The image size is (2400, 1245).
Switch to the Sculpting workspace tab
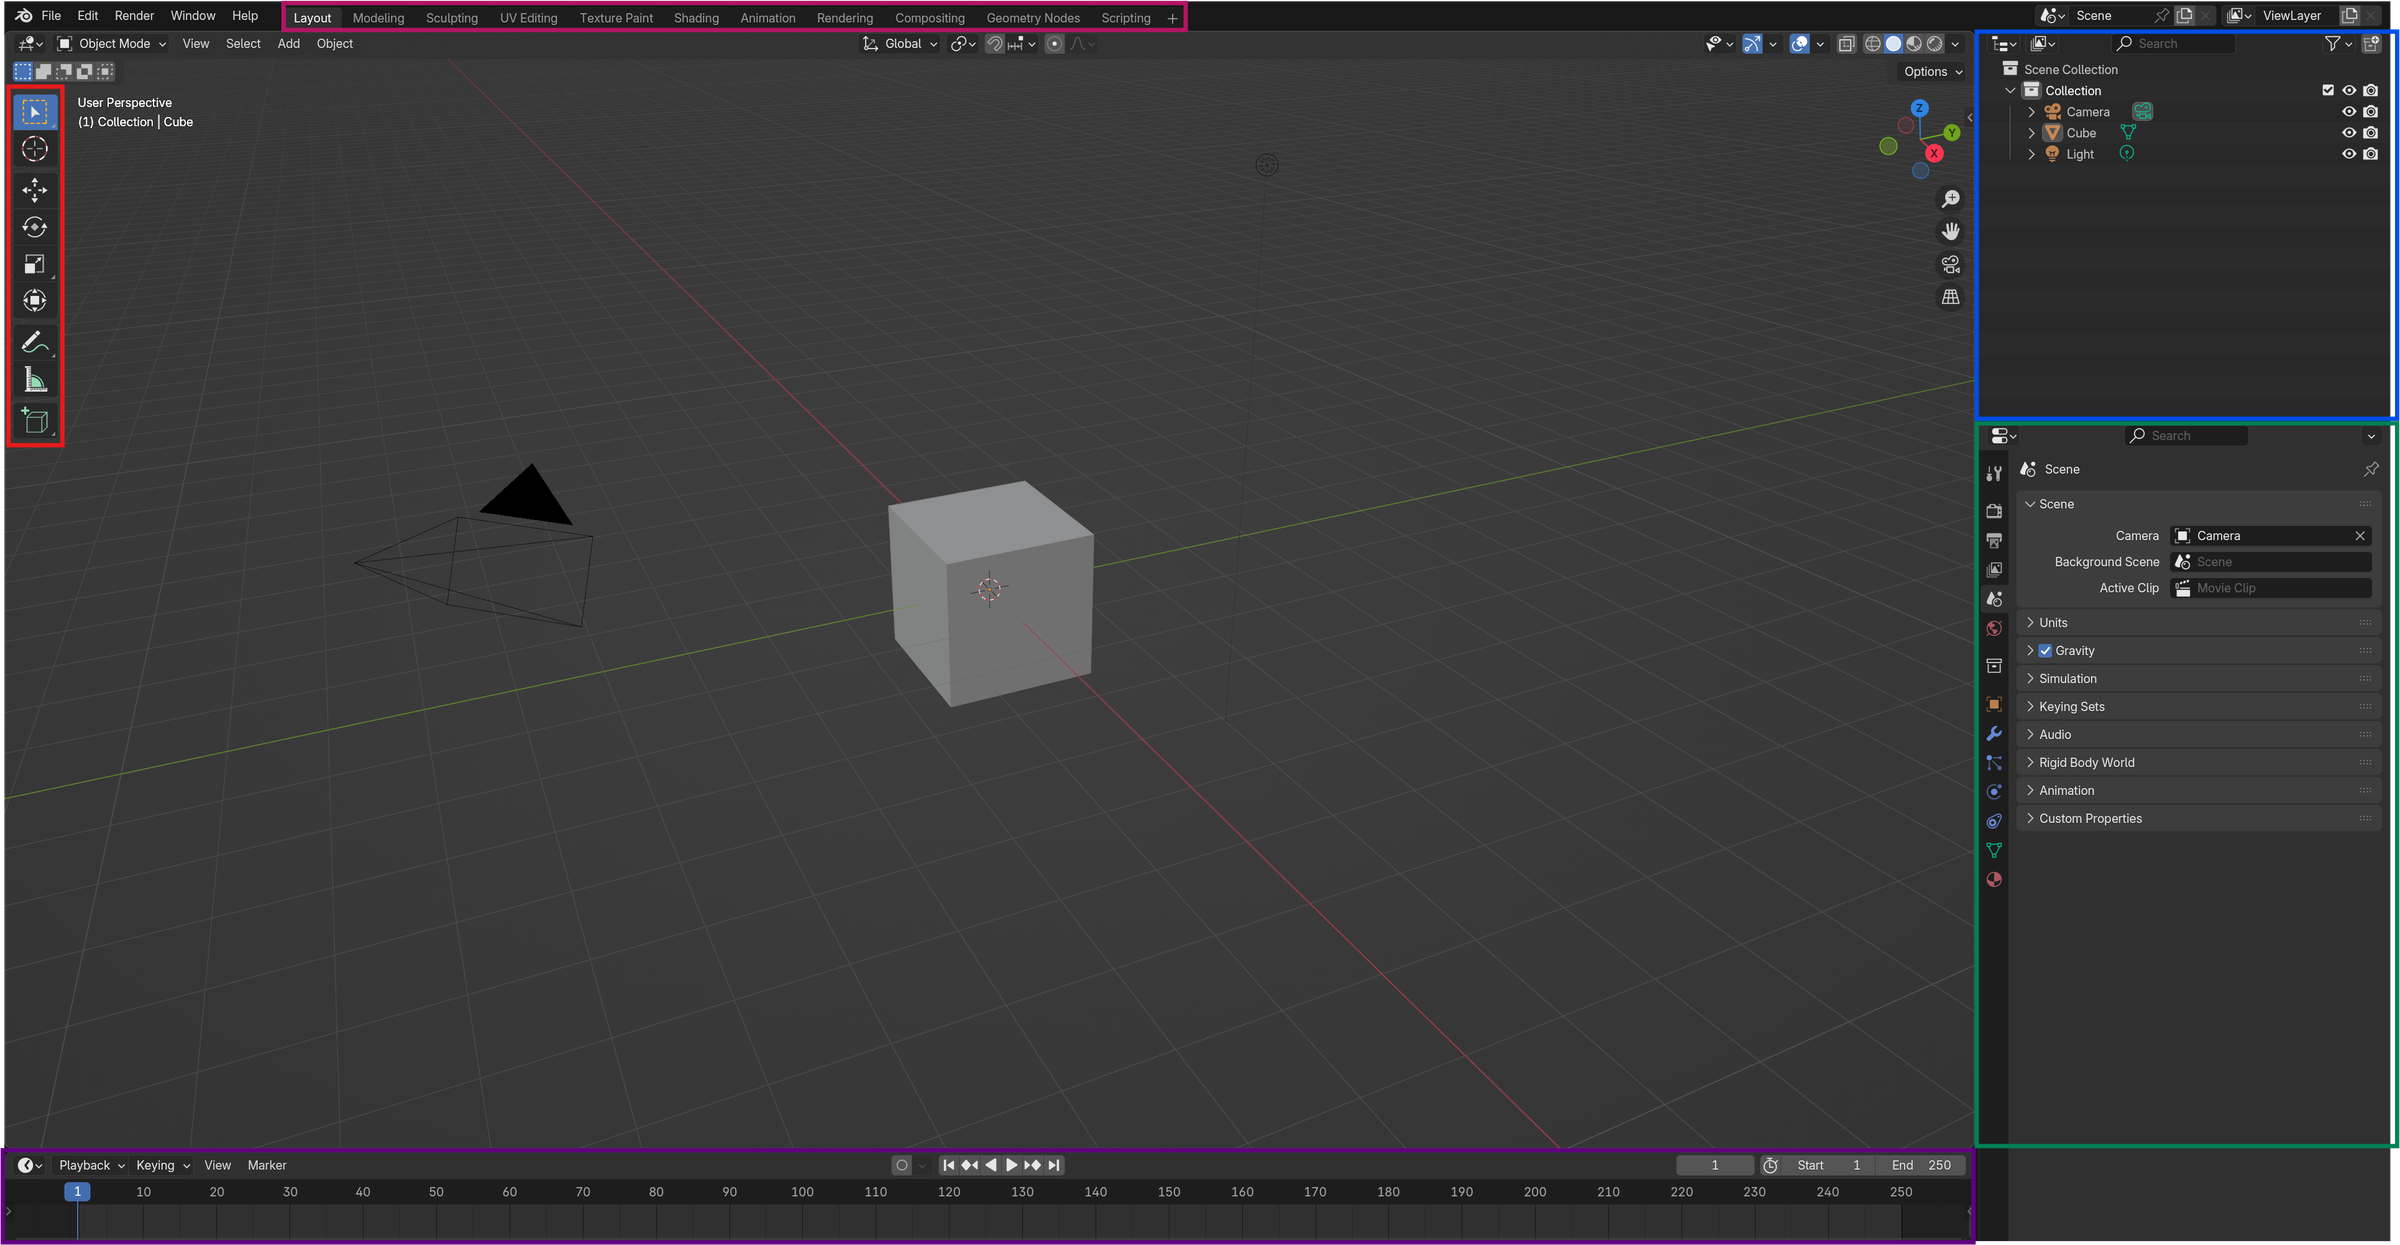(451, 18)
